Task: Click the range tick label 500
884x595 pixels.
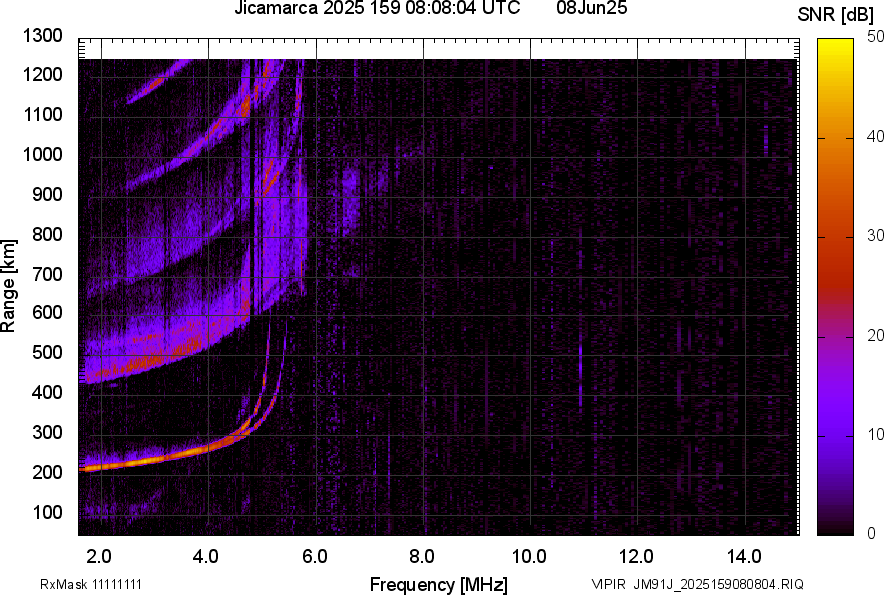Action: [x=47, y=352]
